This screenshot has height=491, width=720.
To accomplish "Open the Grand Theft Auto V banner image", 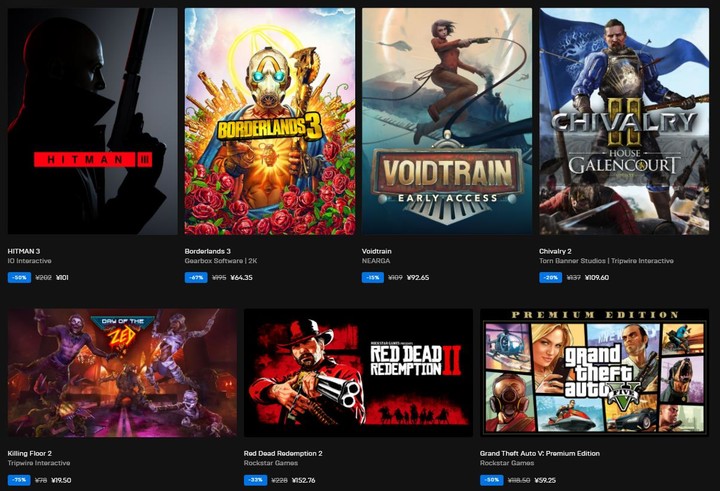I will tap(594, 372).
